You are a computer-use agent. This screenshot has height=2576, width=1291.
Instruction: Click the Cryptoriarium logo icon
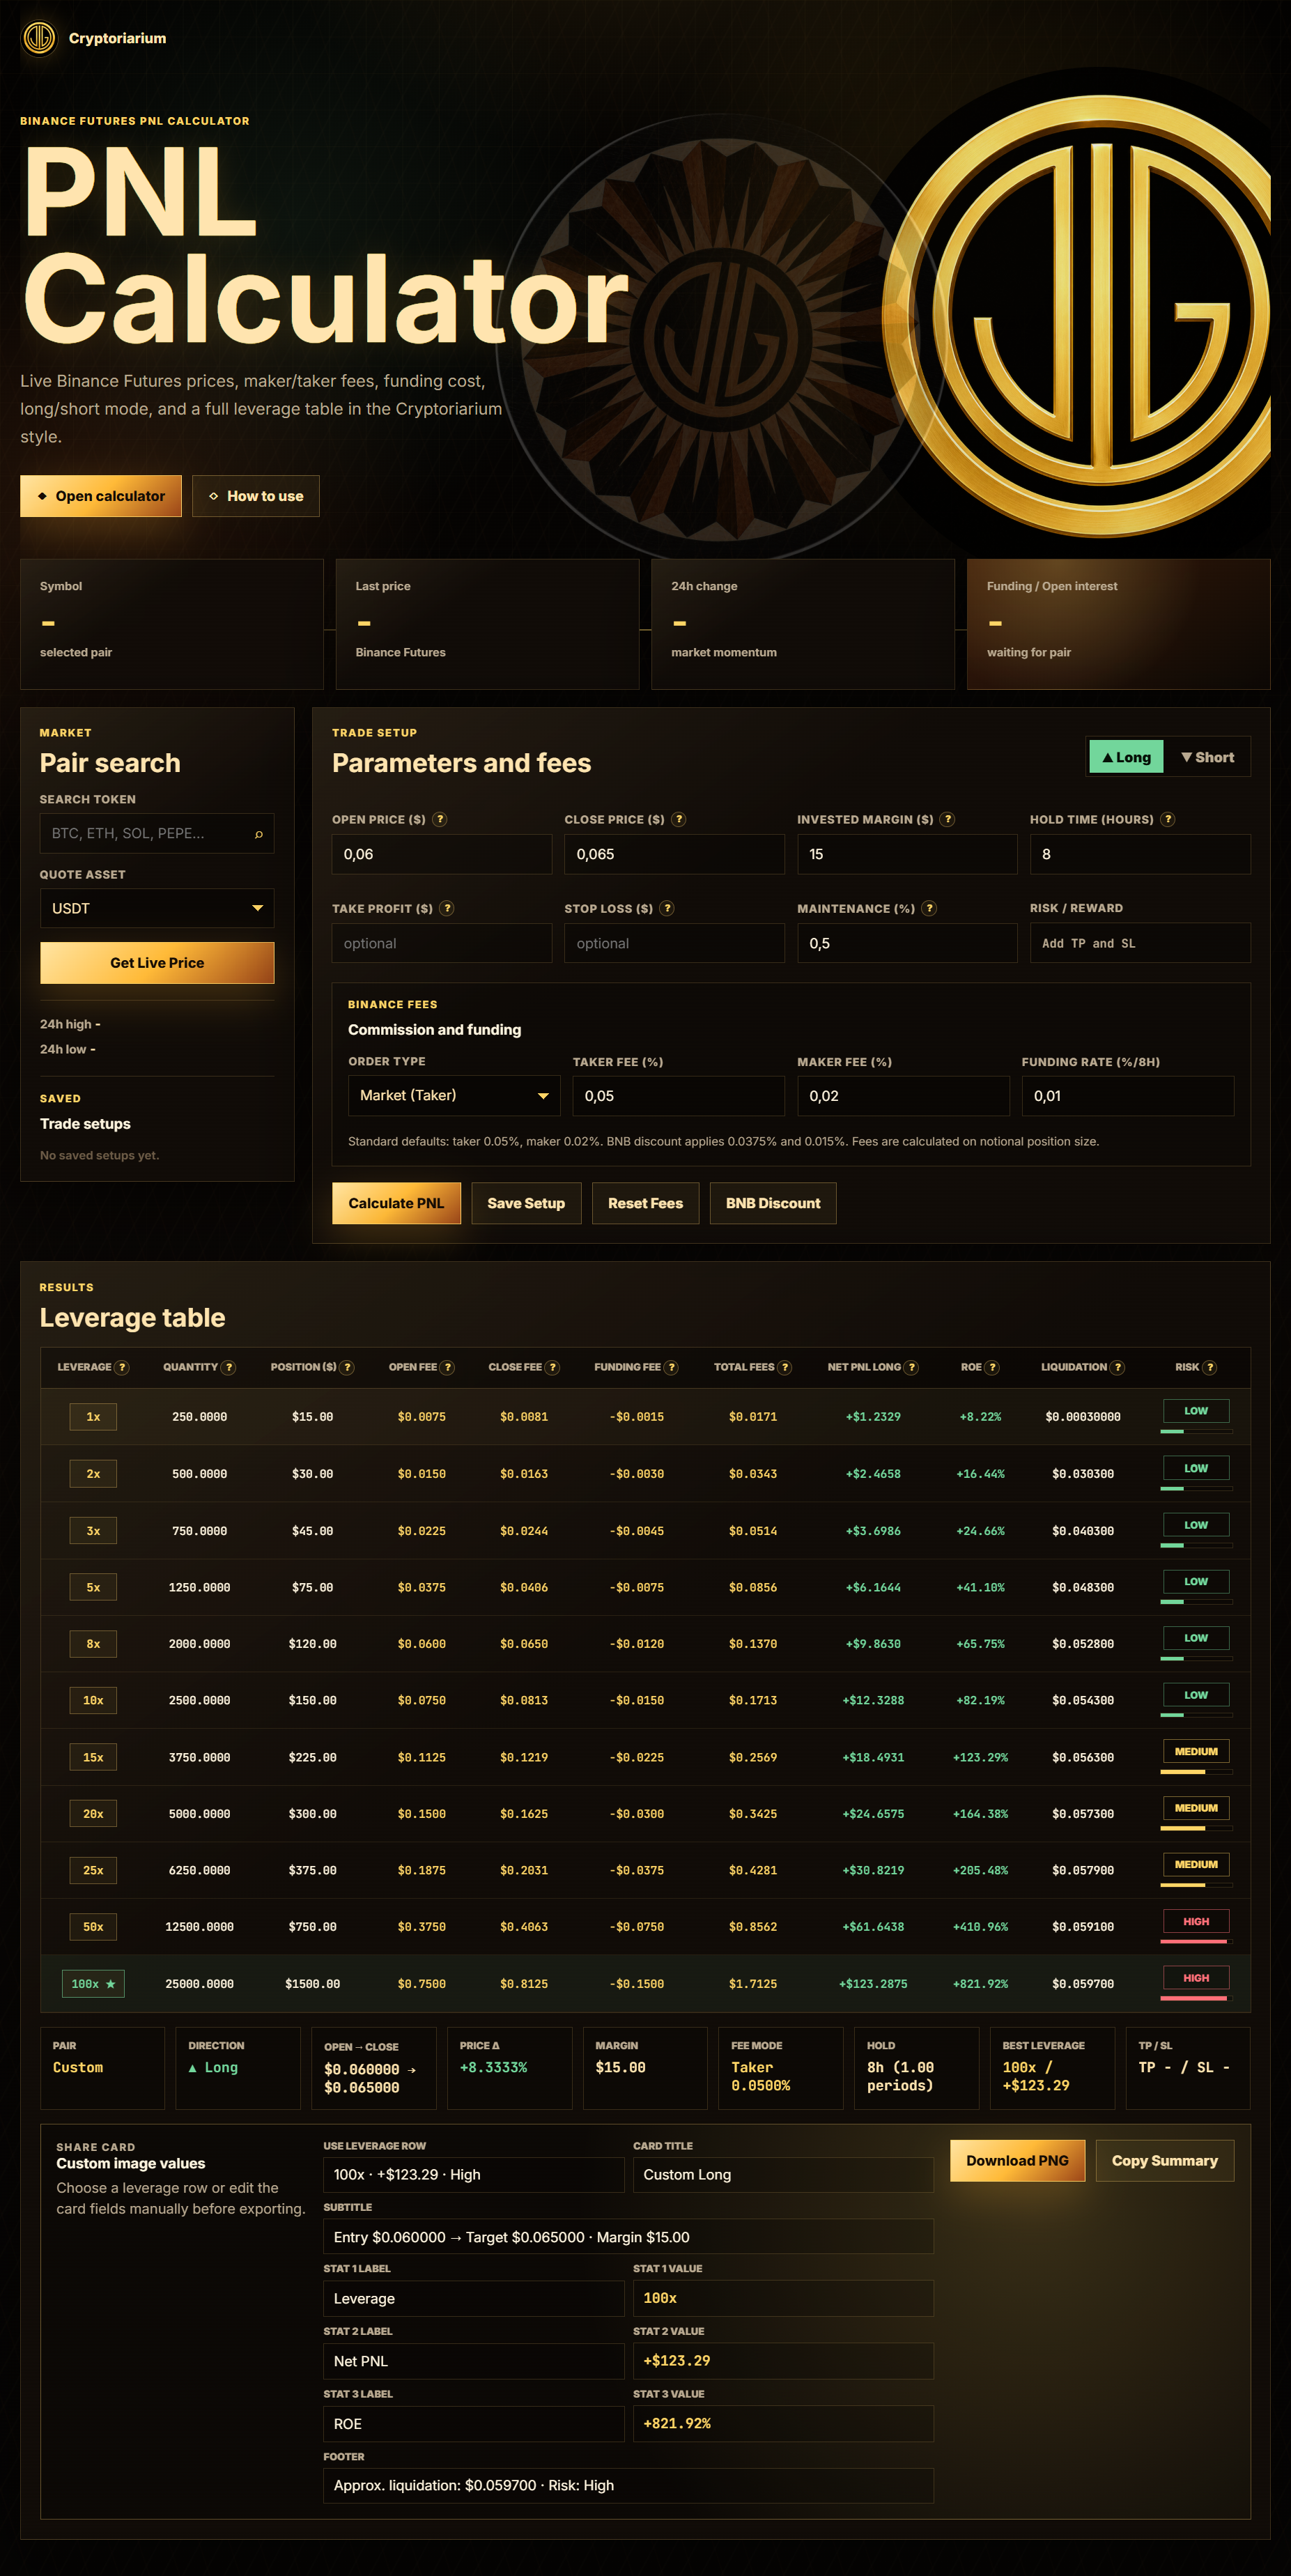click(39, 38)
